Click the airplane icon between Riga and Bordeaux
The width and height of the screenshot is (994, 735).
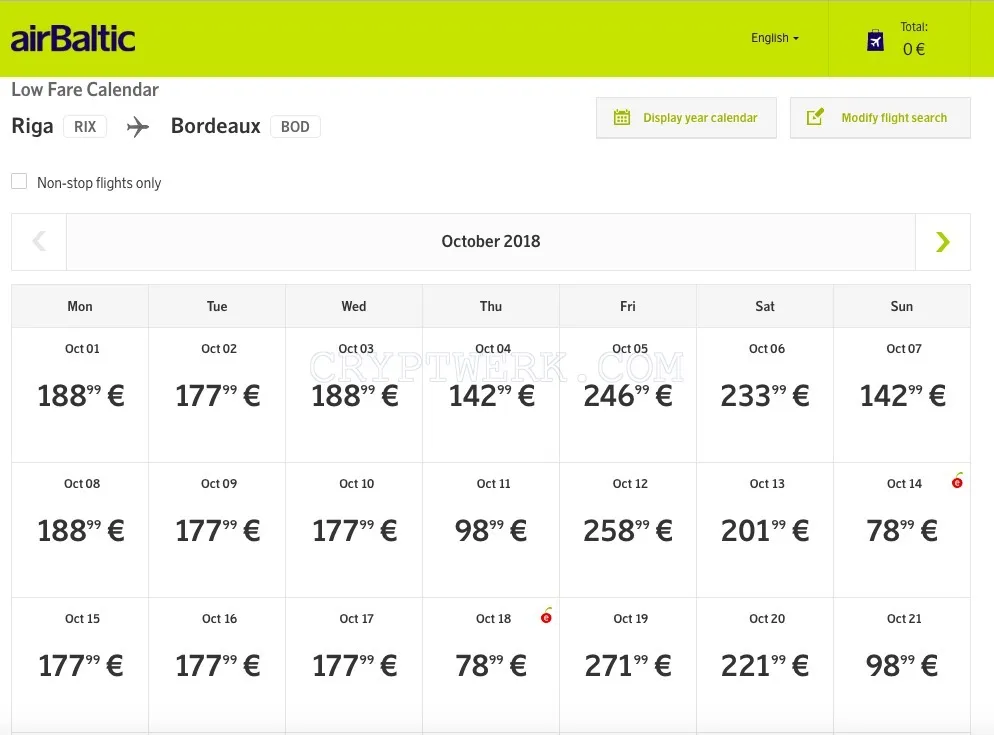point(138,127)
